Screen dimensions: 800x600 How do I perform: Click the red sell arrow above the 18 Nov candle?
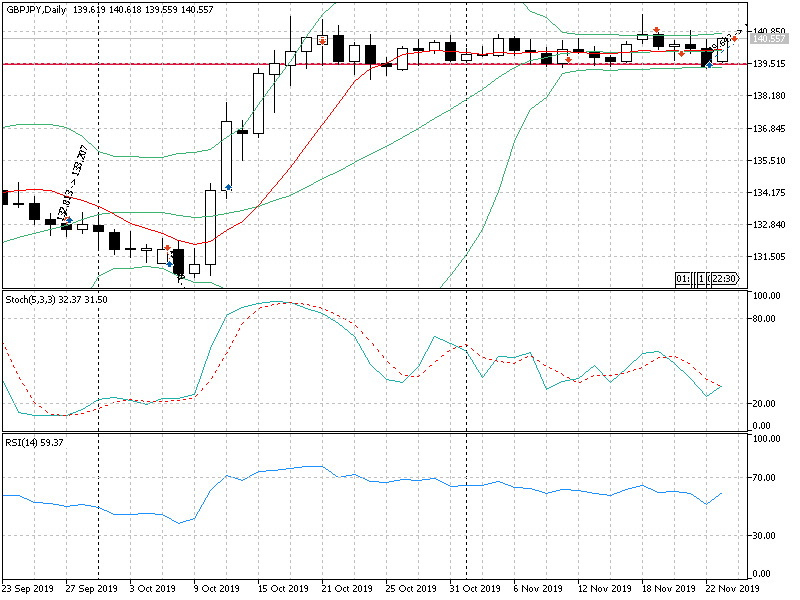click(656, 30)
